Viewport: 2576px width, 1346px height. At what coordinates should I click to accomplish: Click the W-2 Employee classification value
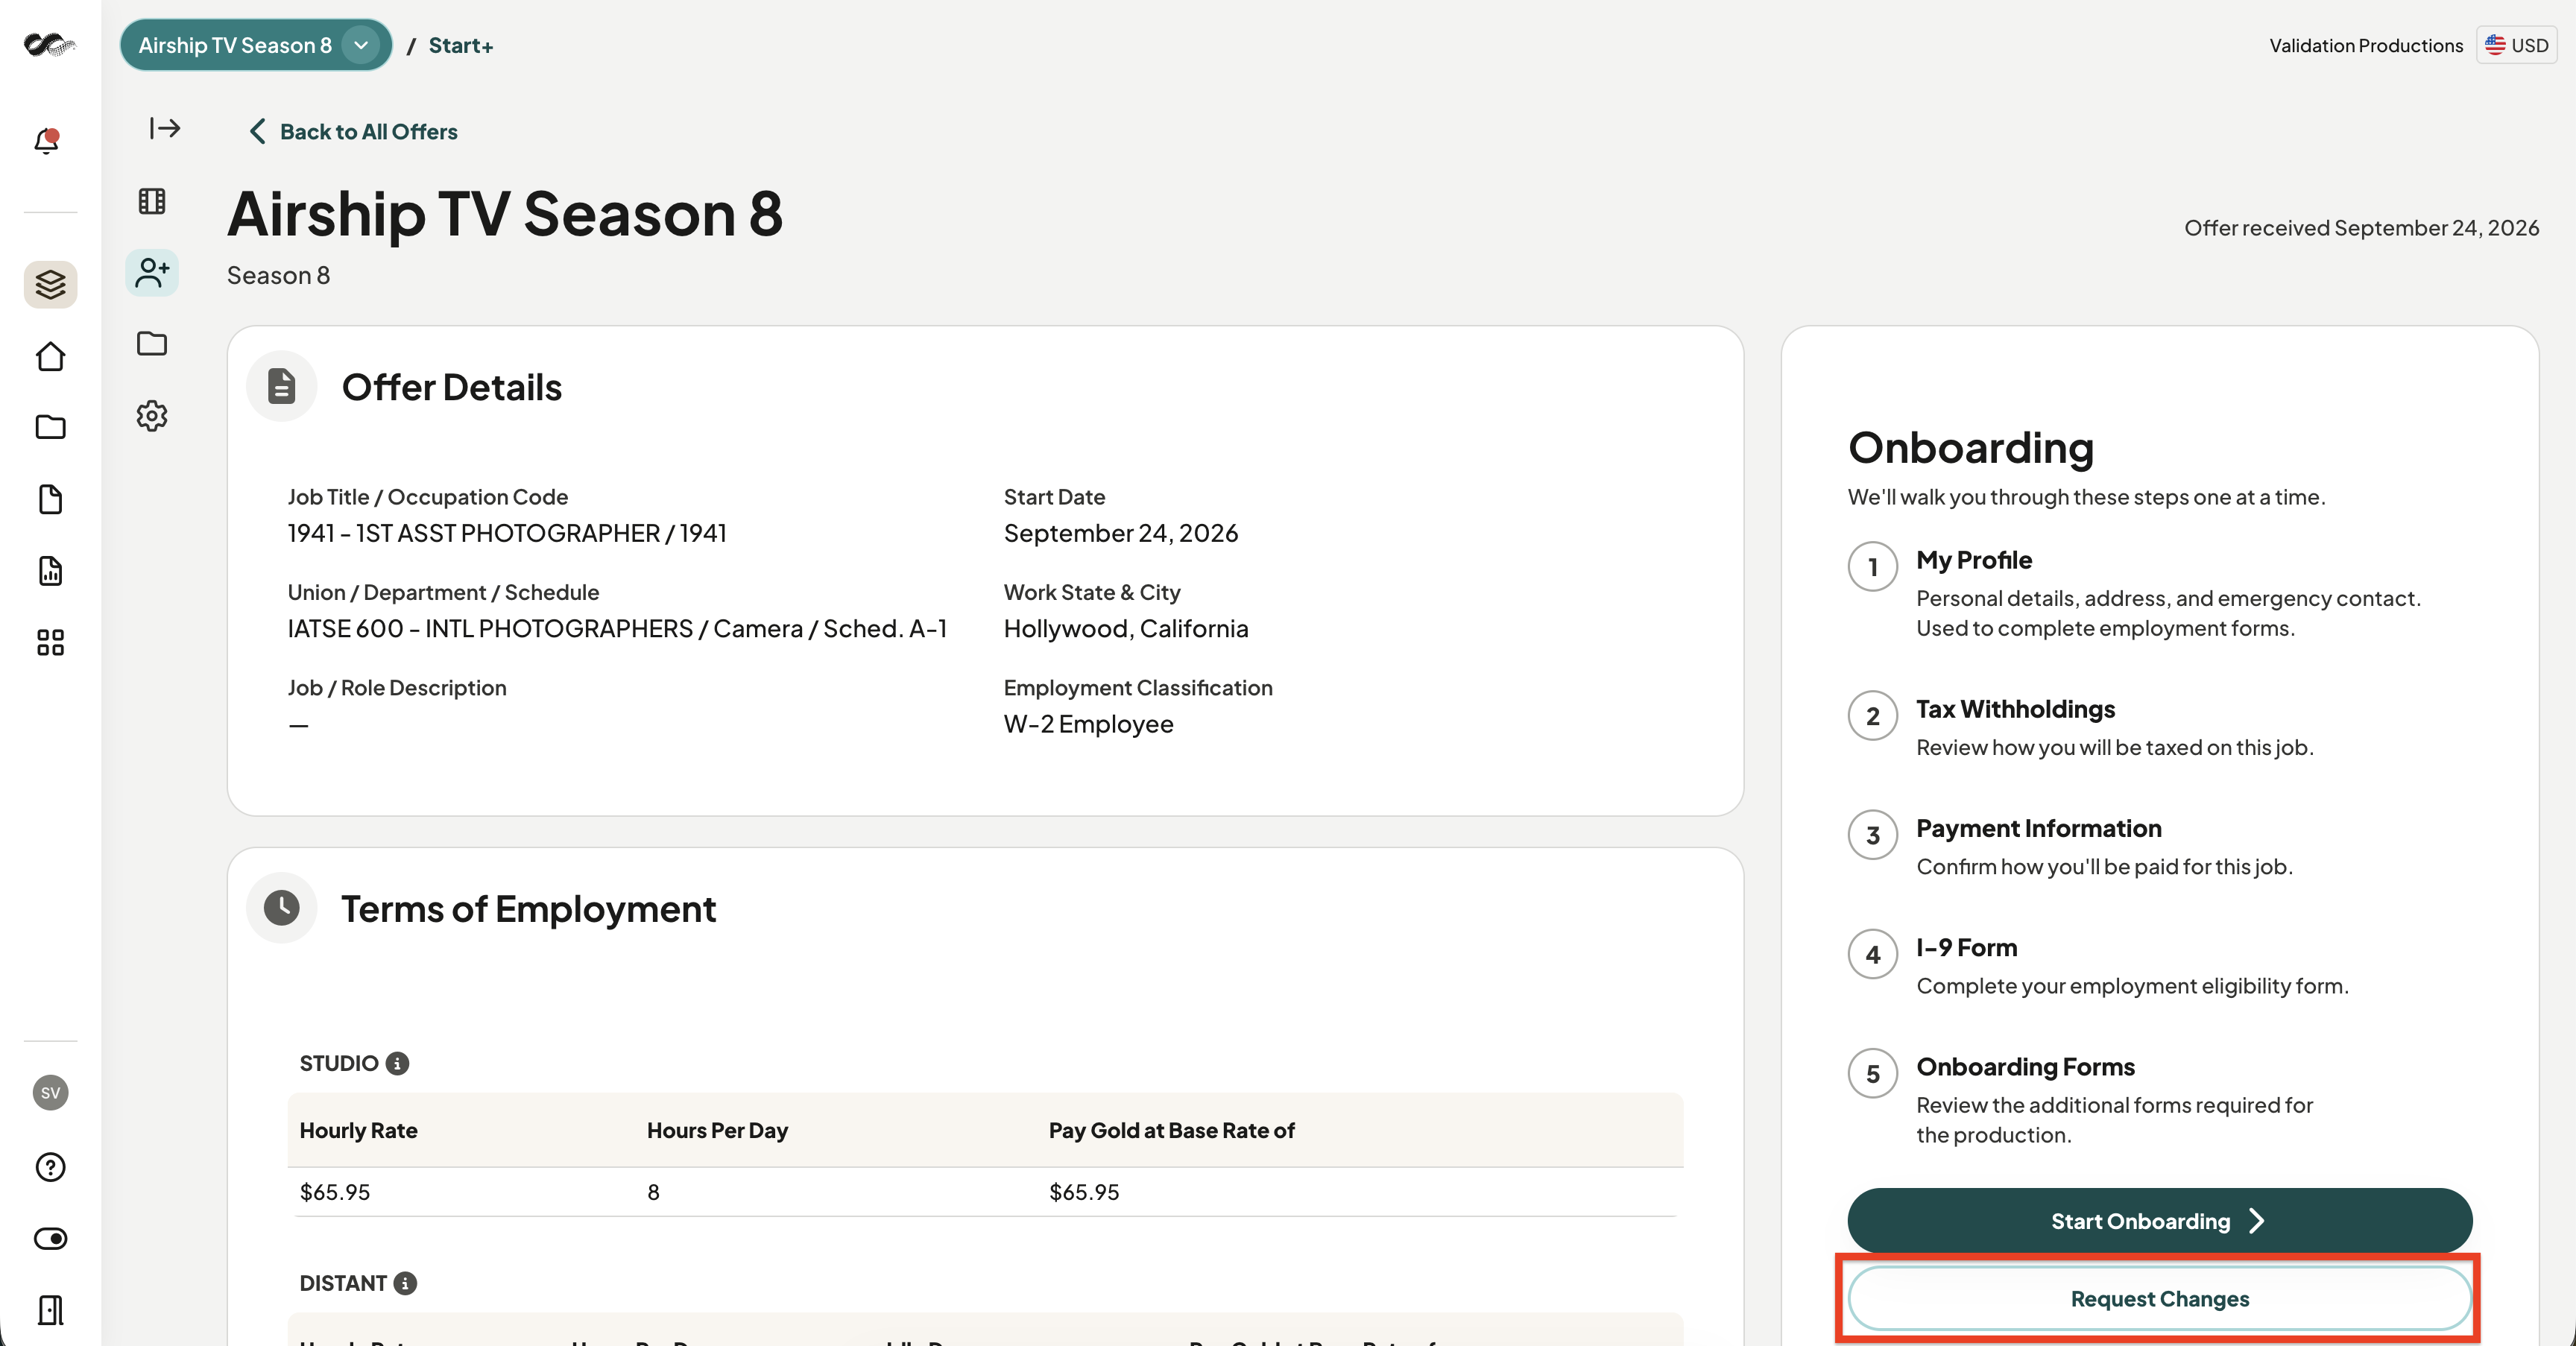pyautogui.click(x=1088, y=724)
